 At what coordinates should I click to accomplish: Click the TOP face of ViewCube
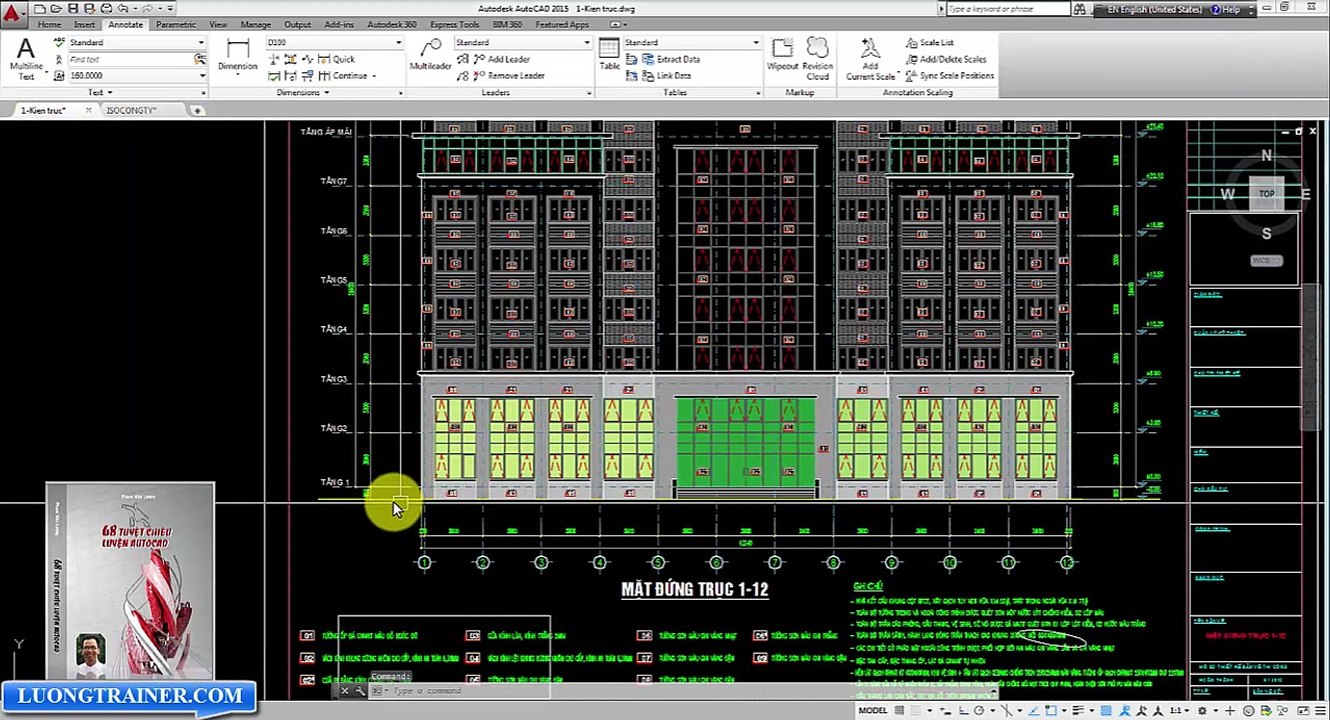click(1266, 194)
